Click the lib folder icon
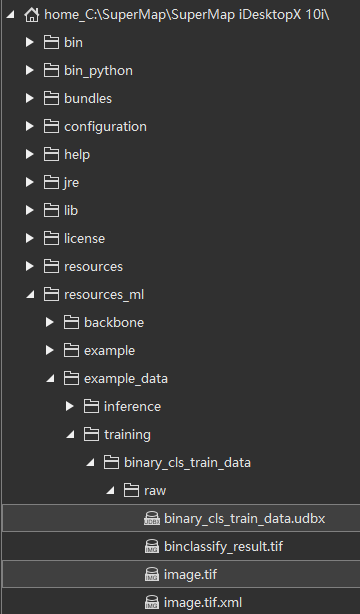 (x=51, y=210)
